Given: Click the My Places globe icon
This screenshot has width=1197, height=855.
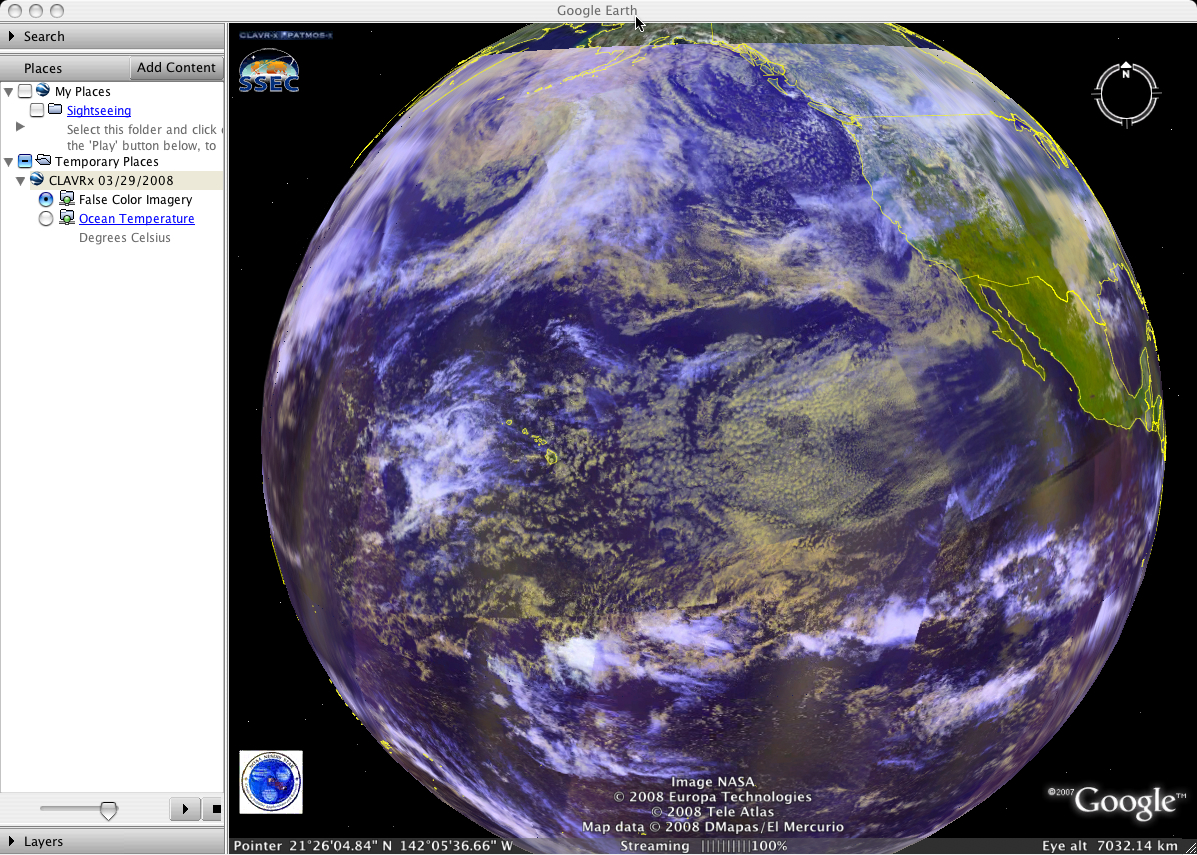Looking at the screenshot, I should point(44,91).
